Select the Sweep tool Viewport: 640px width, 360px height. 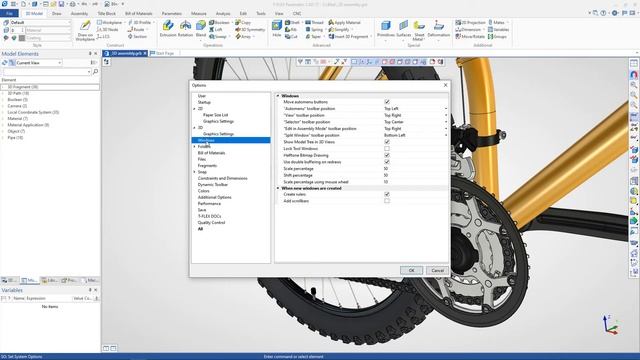(217, 36)
